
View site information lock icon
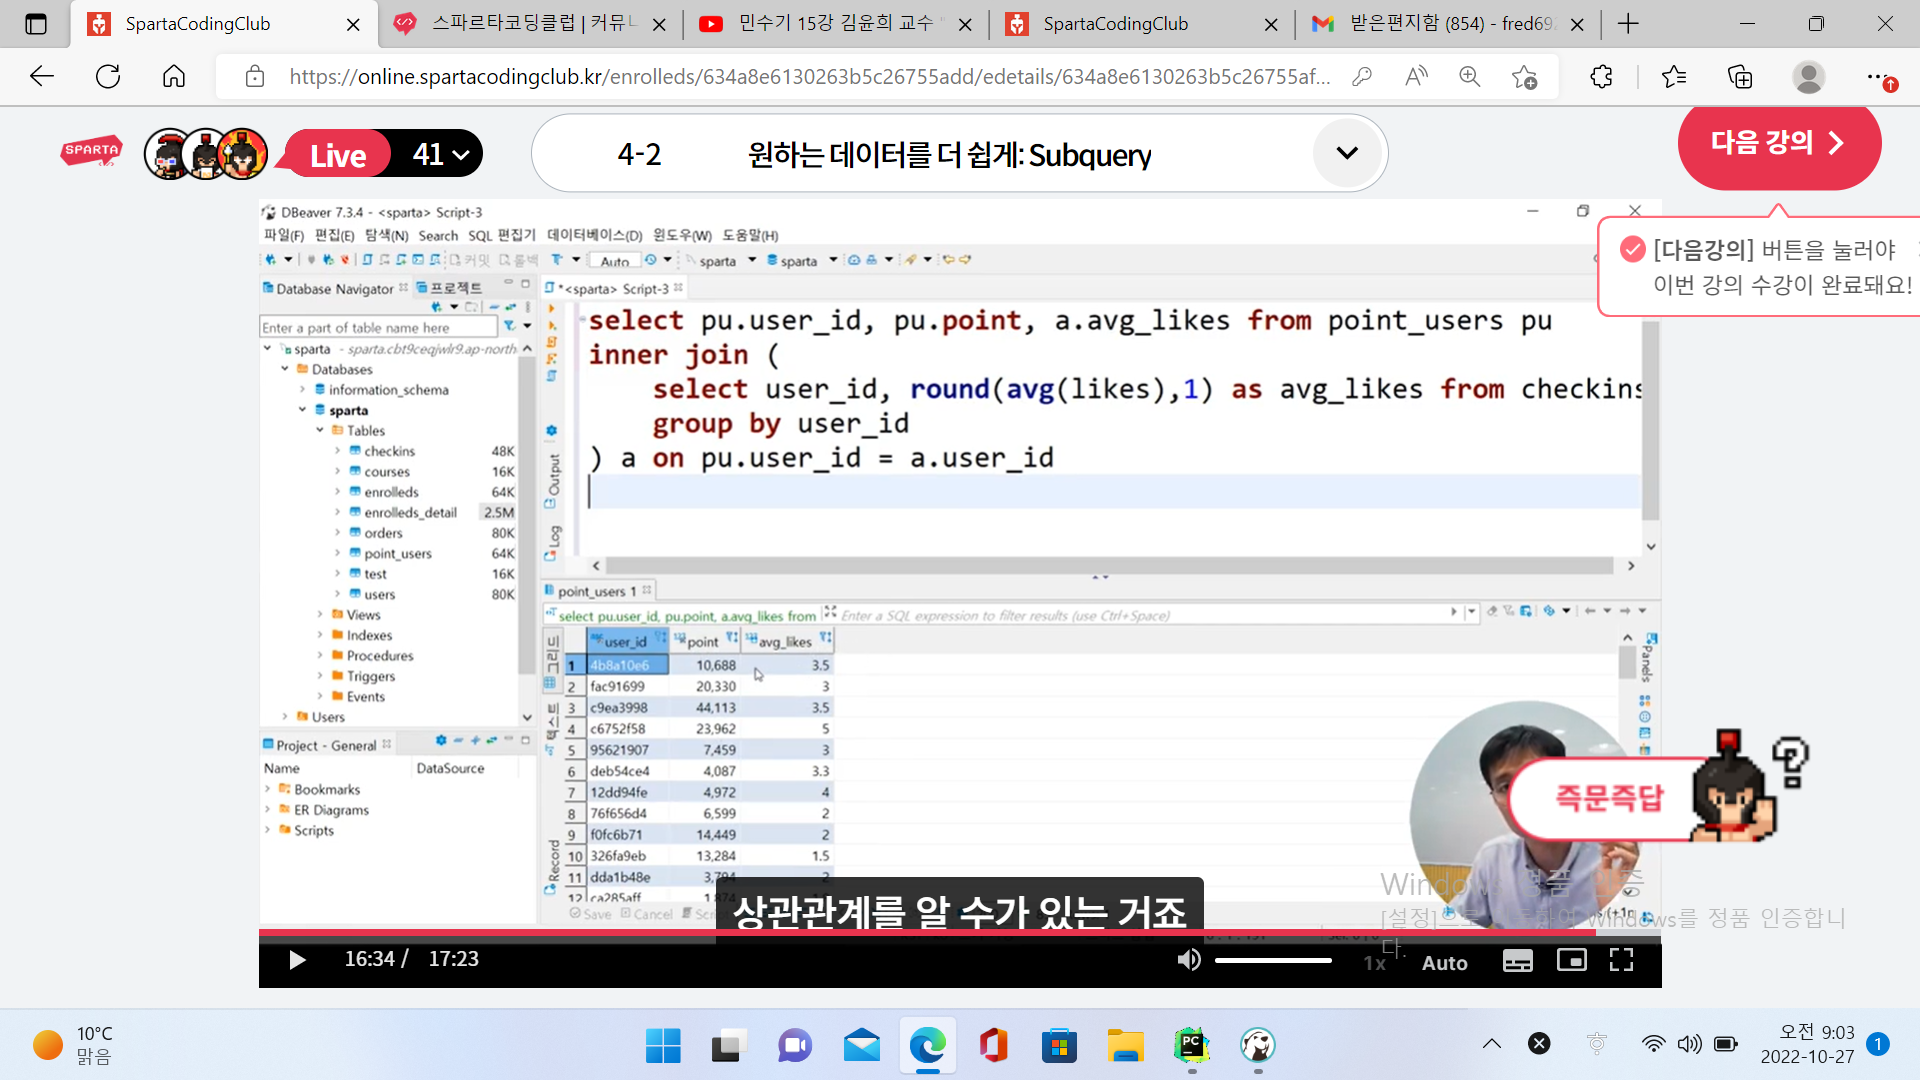(x=254, y=76)
